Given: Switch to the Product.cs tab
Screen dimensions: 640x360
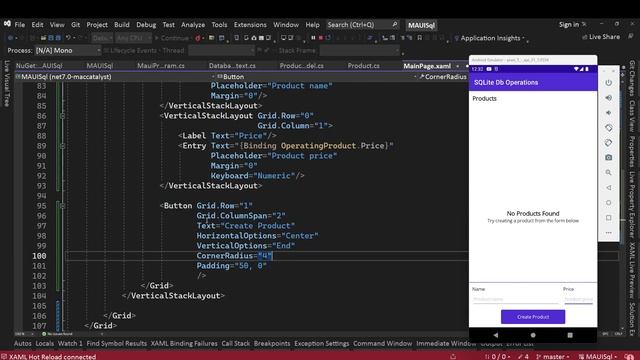Looking at the screenshot, I should coord(363,65).
